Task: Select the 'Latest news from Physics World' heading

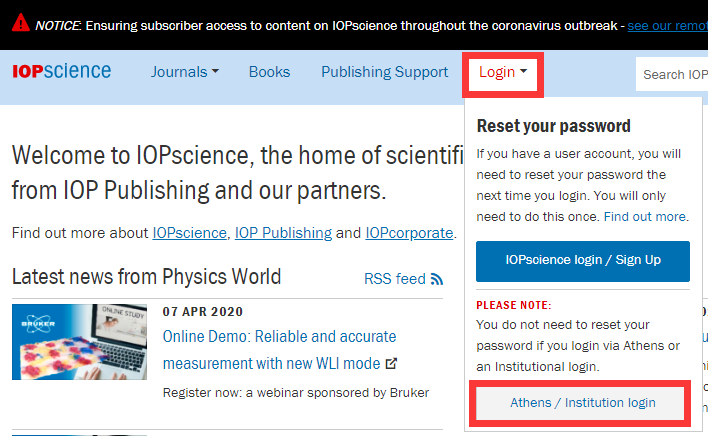Action: tap(146, 276)
